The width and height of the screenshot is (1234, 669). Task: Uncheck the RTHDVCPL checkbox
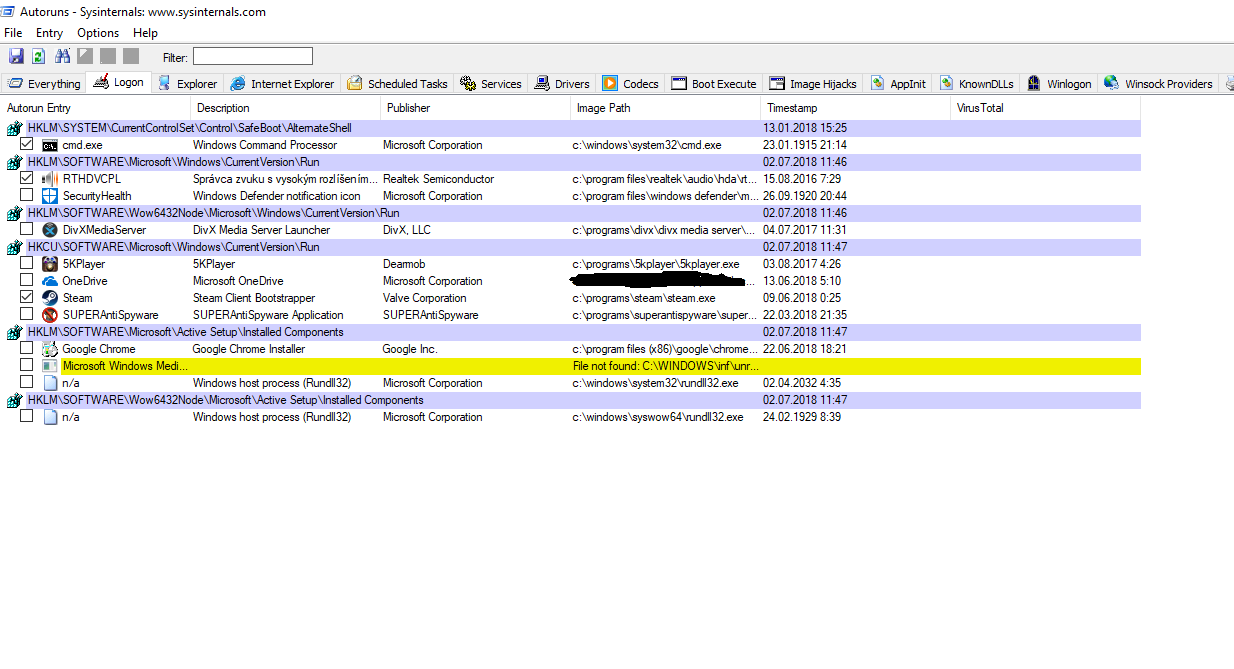[27, 178]
